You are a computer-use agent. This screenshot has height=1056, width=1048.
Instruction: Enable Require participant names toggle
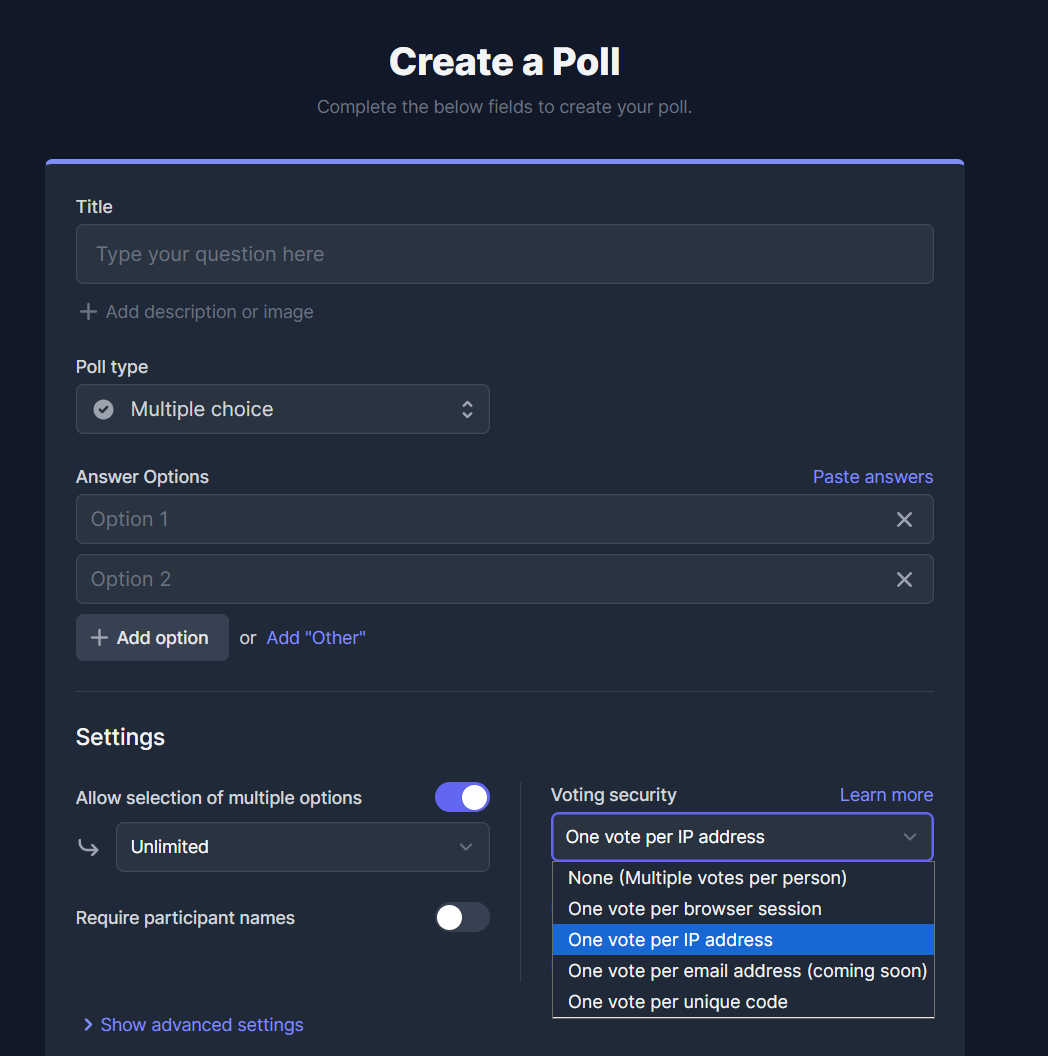coord(462,917)
